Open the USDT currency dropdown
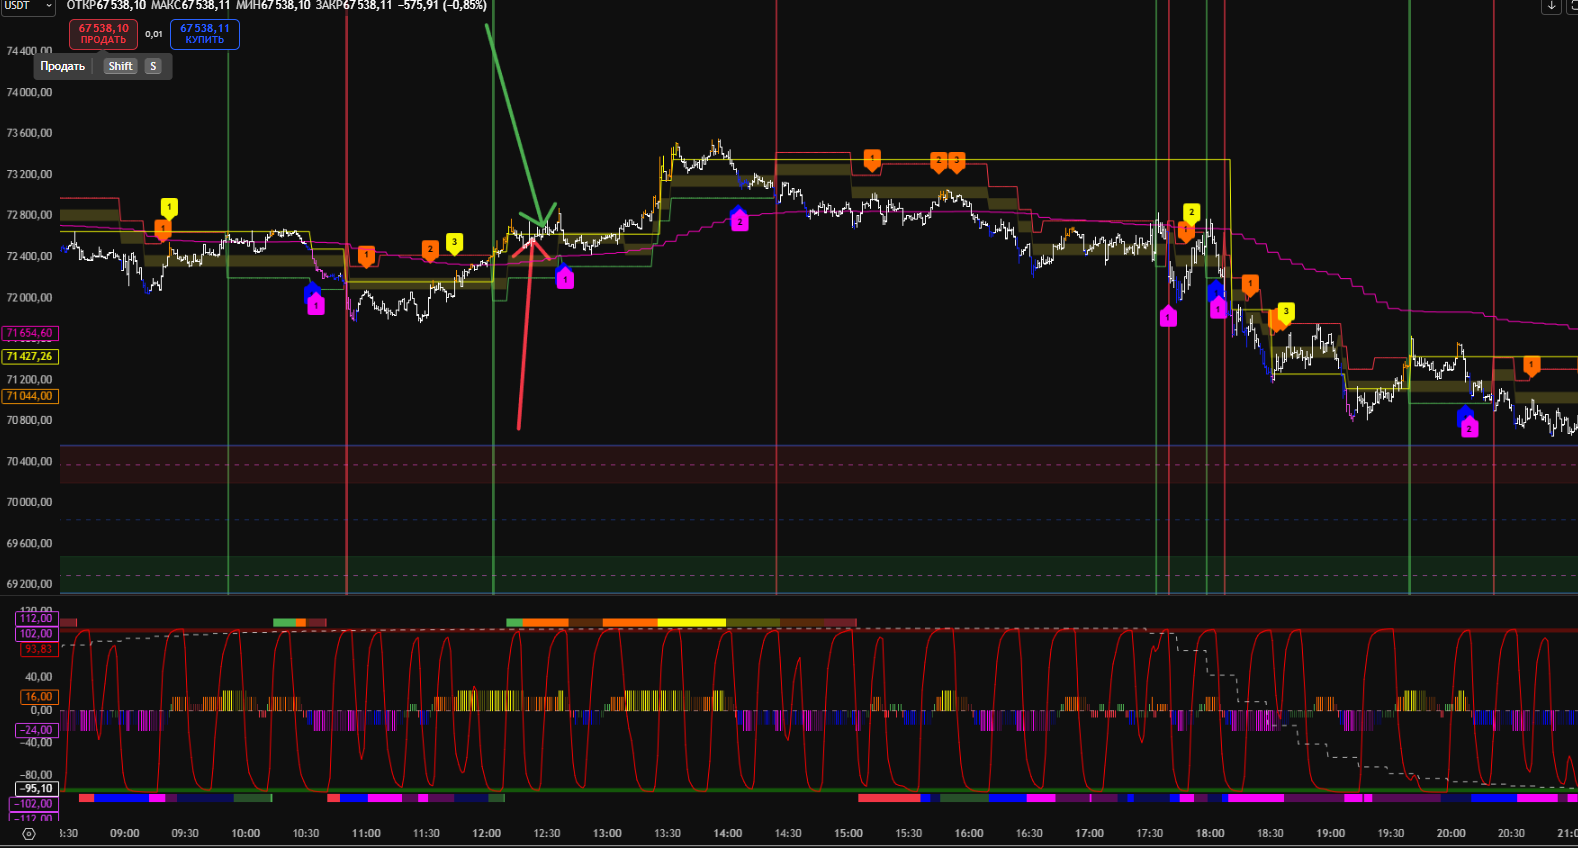This screenshot has height=848, width=1578. point(28,6)
